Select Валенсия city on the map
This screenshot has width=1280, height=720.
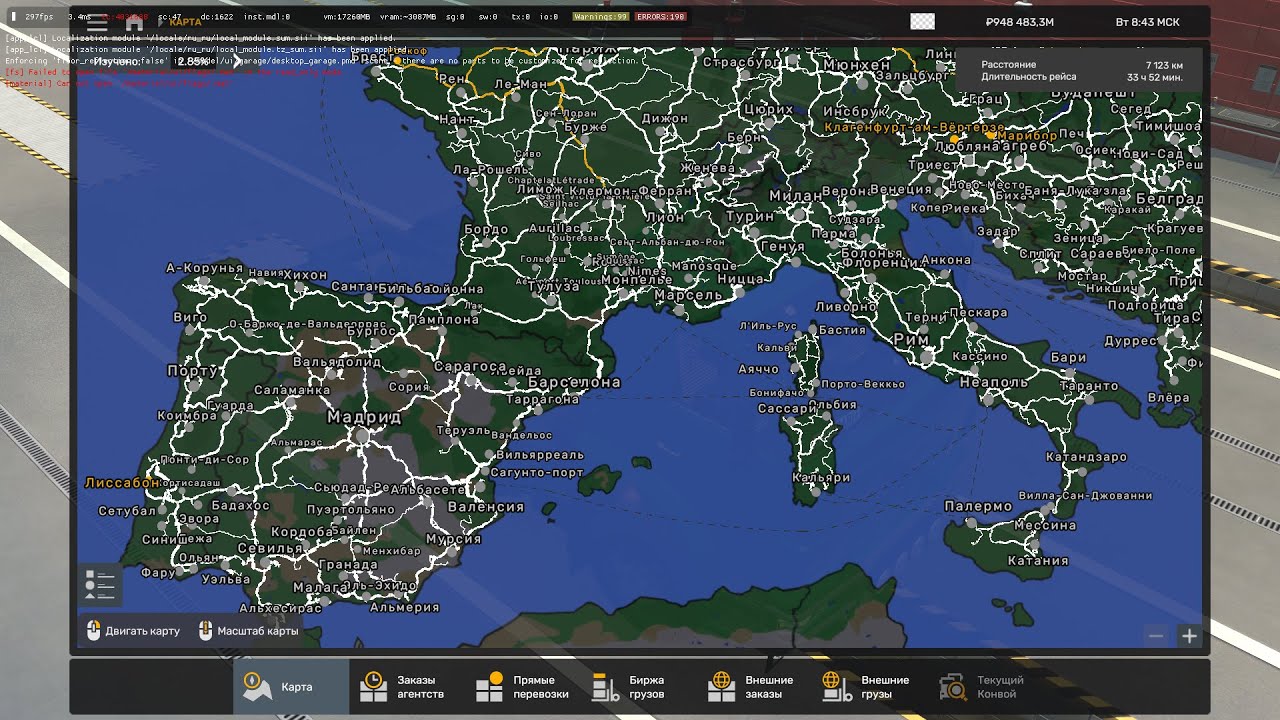tap(486, 507)
